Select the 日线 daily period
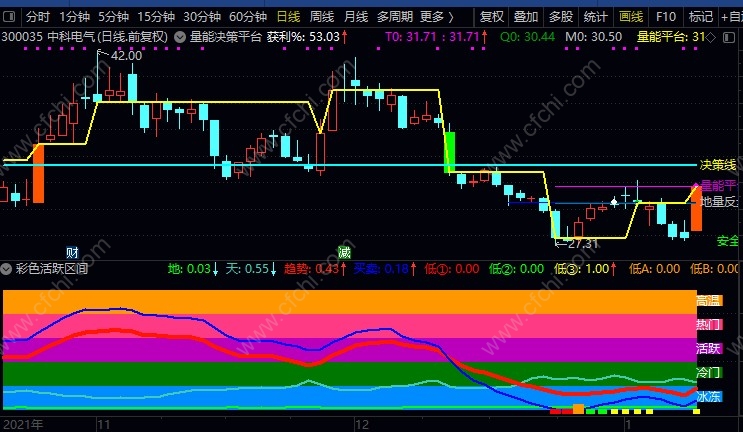 [x=289, y=18]
